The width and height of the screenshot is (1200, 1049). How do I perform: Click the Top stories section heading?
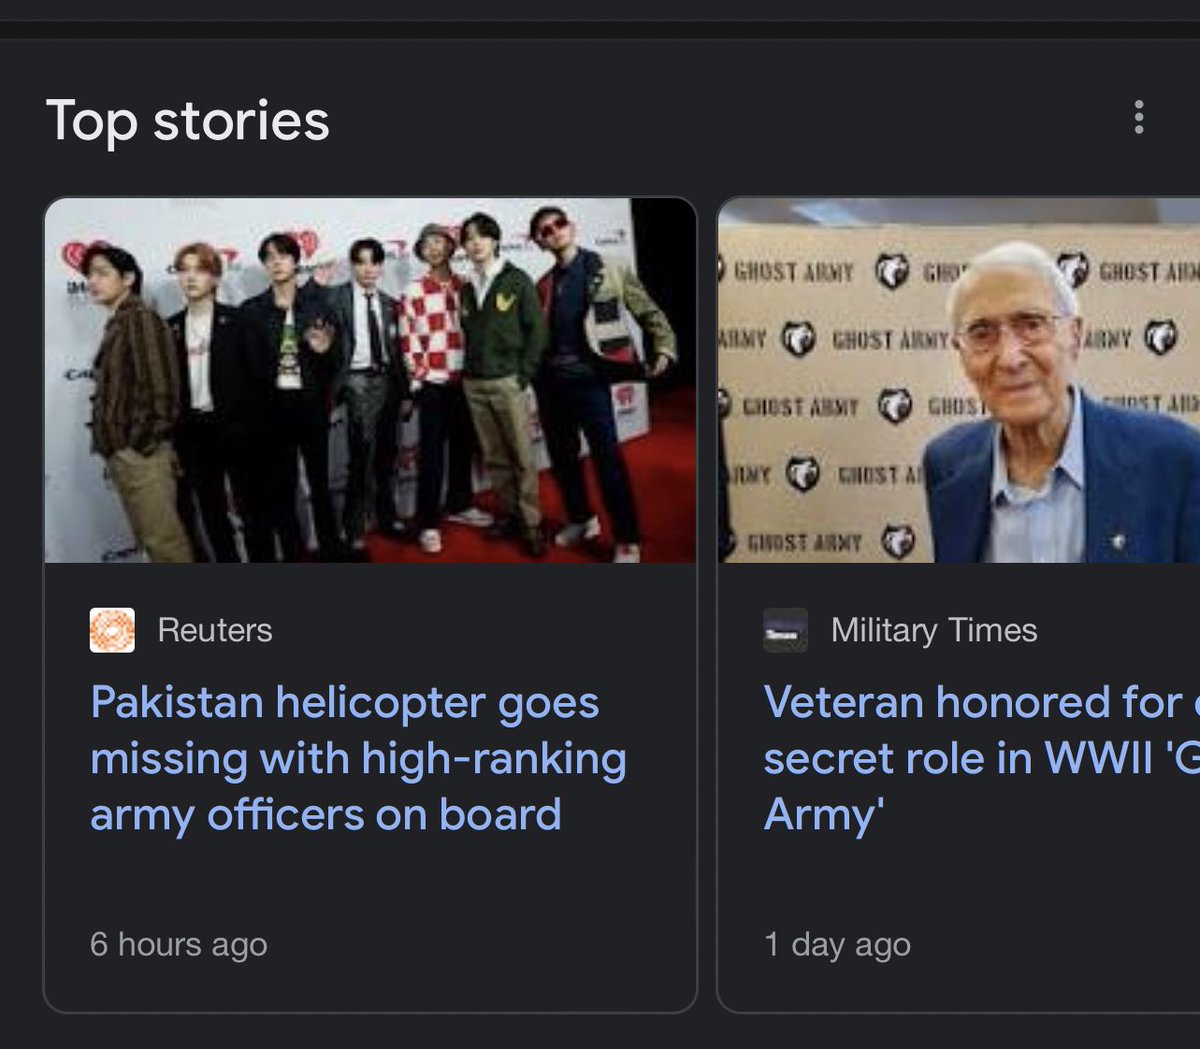pos(188,121)
